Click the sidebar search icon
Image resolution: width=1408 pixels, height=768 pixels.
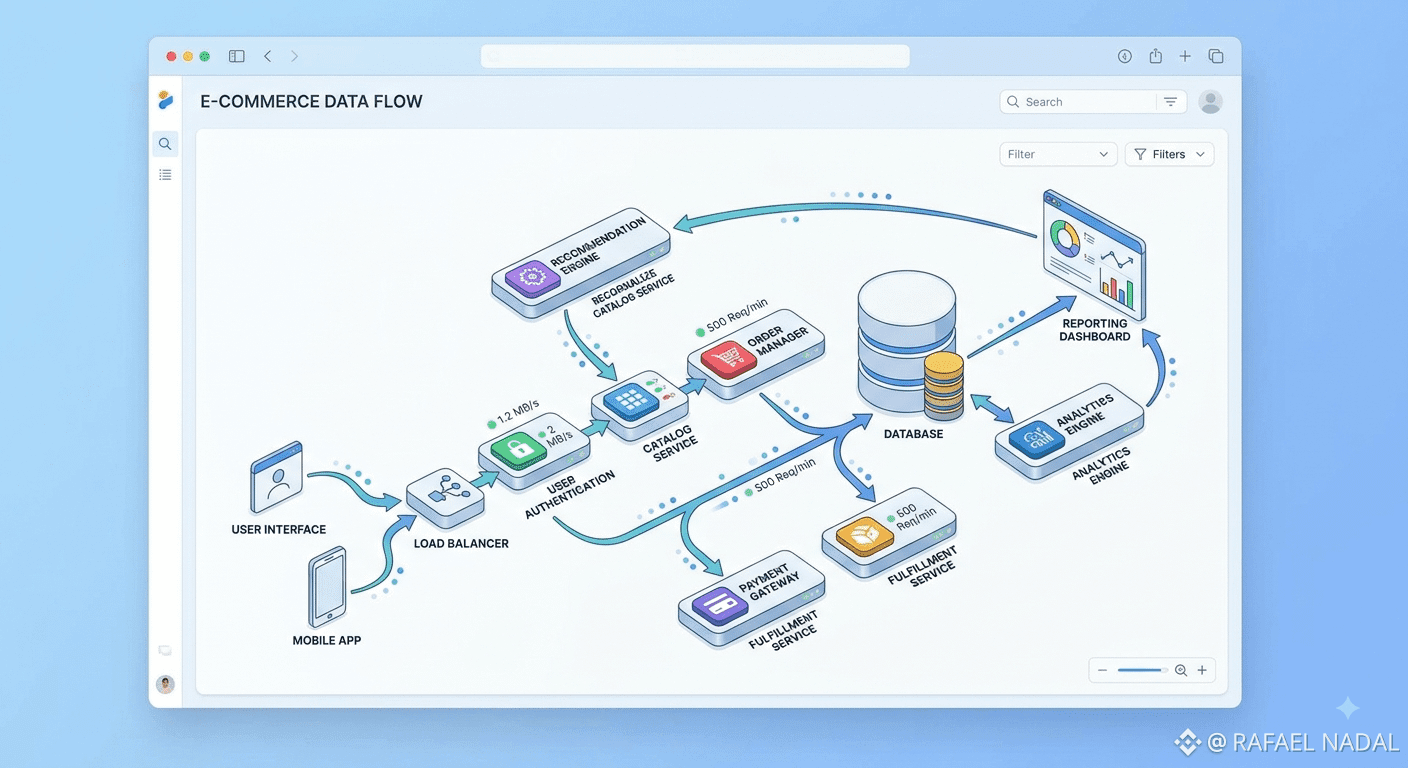(x=165, y=144)
